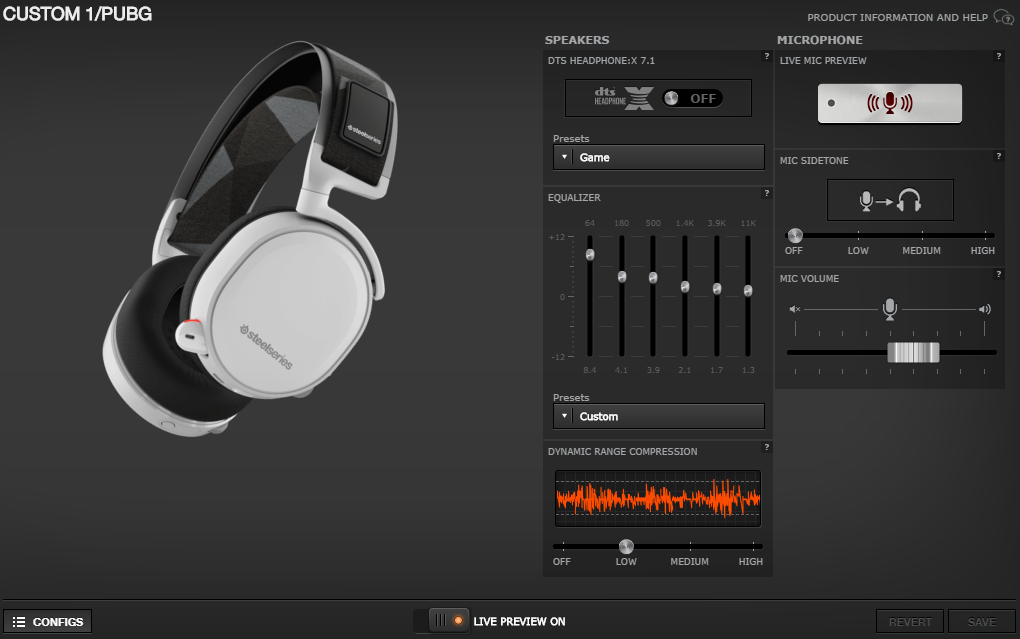This screenshot has height=639, width=1020.
Task: Open the DTS Presets dropdown showing Game
Action: (658, 157)
